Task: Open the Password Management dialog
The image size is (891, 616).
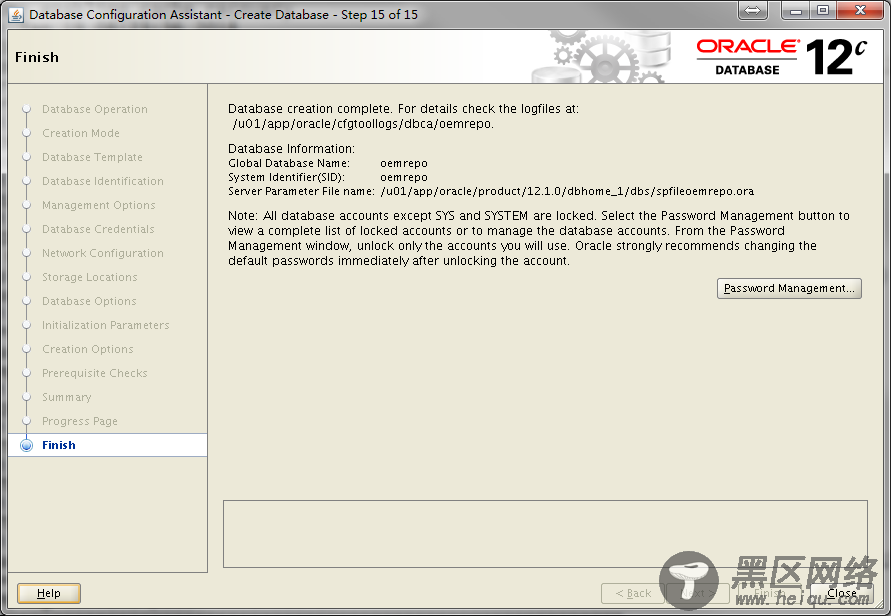Action: point(789,288)
